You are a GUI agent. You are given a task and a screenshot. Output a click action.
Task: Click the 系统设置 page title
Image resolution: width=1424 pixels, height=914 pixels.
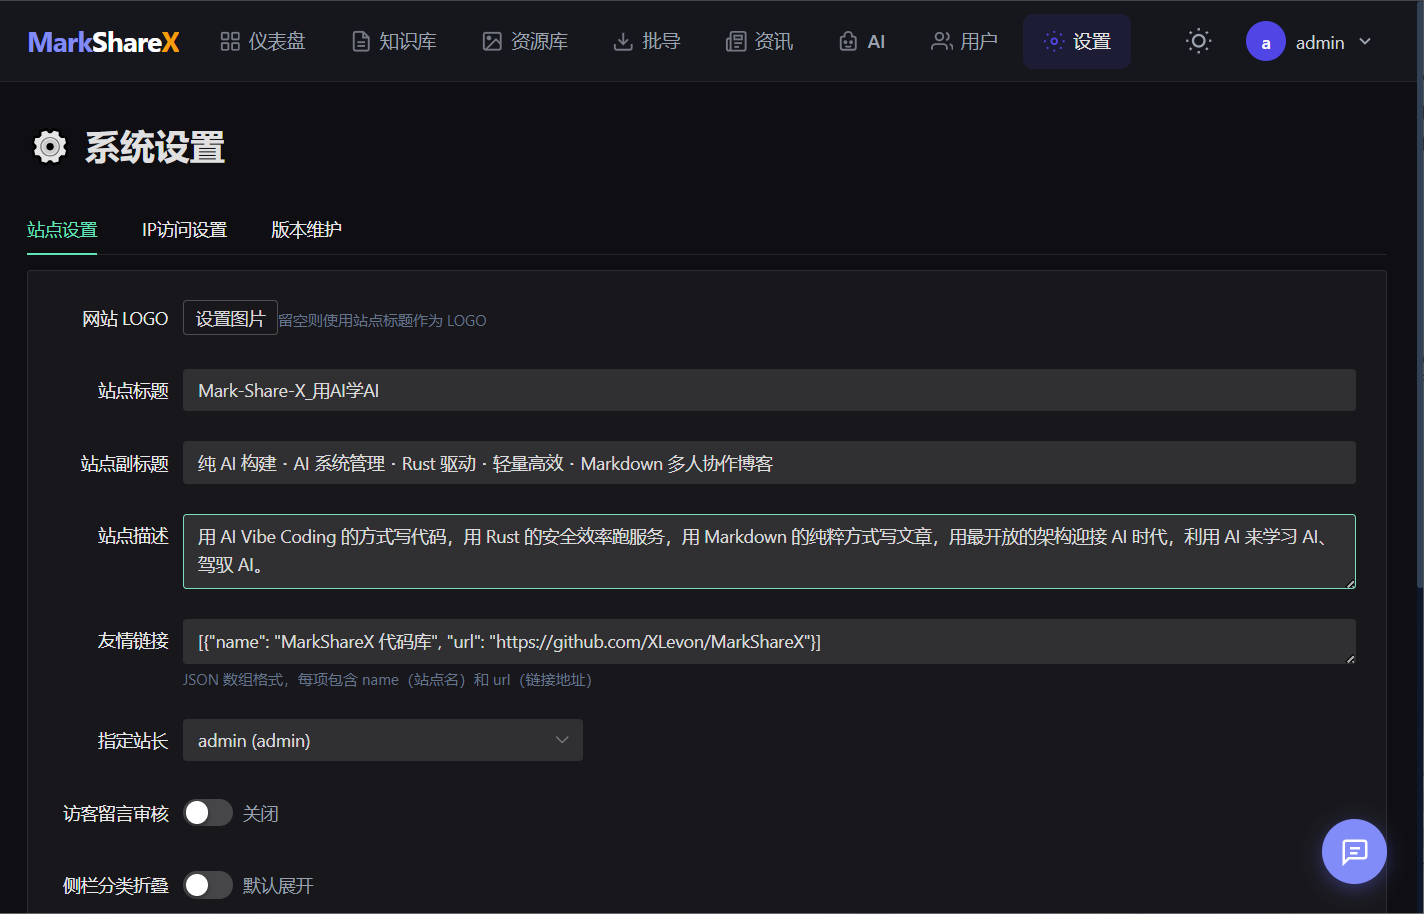pos(155,147)
